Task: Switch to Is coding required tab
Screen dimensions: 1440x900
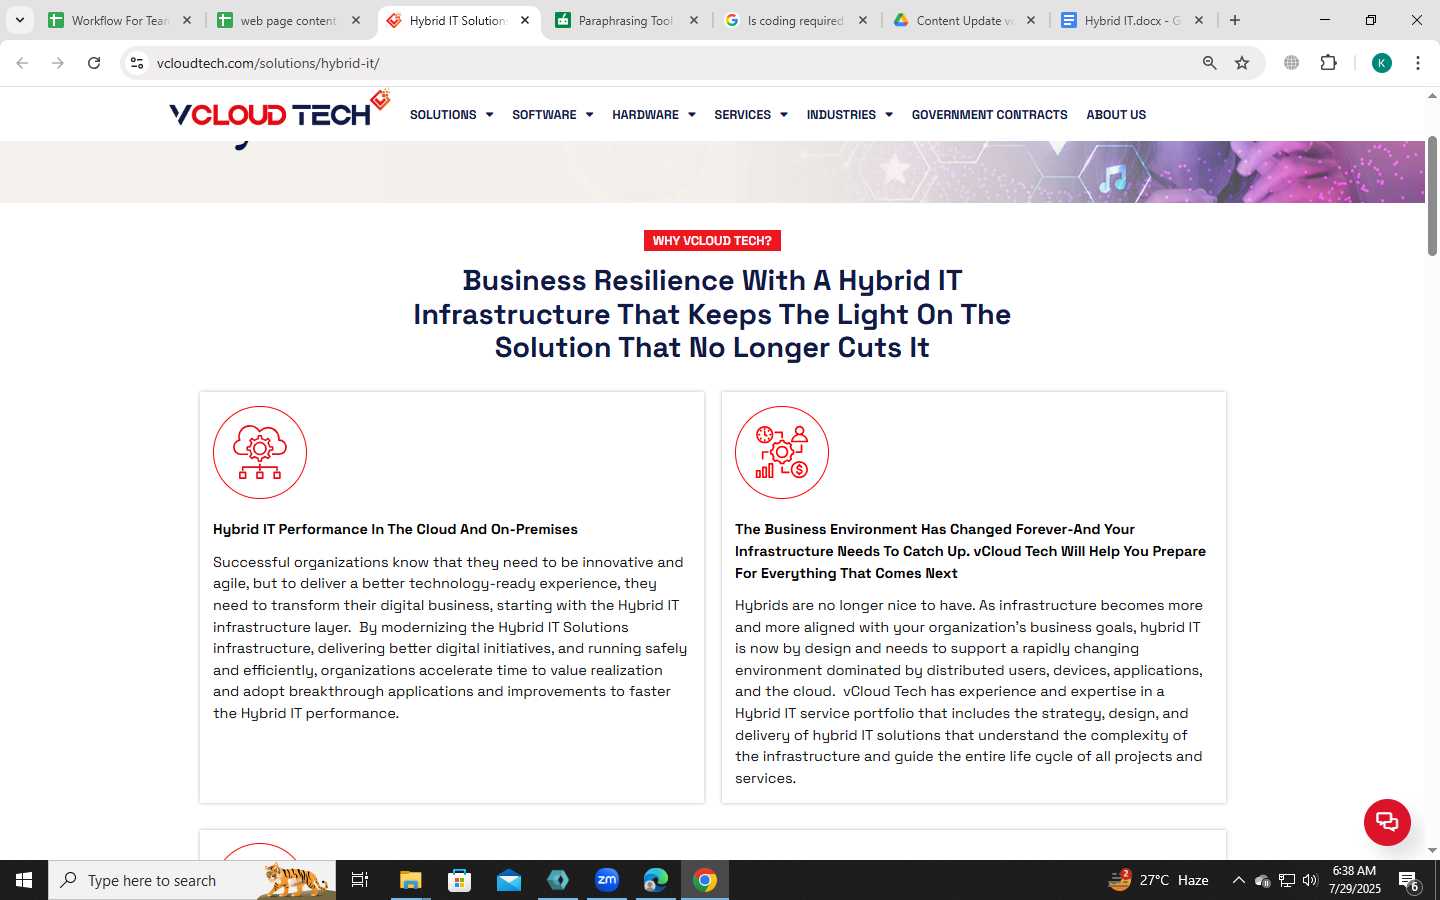Action: (794, 20)
